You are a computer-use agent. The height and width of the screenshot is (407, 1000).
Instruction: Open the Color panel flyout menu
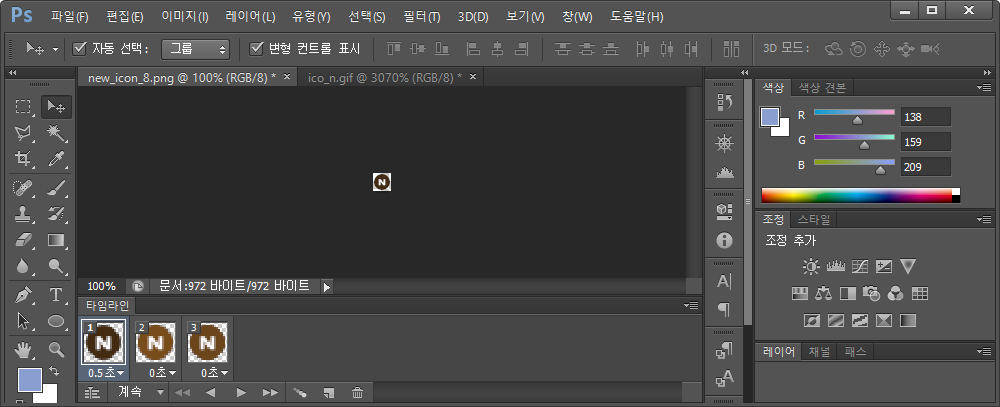(986, 87)
